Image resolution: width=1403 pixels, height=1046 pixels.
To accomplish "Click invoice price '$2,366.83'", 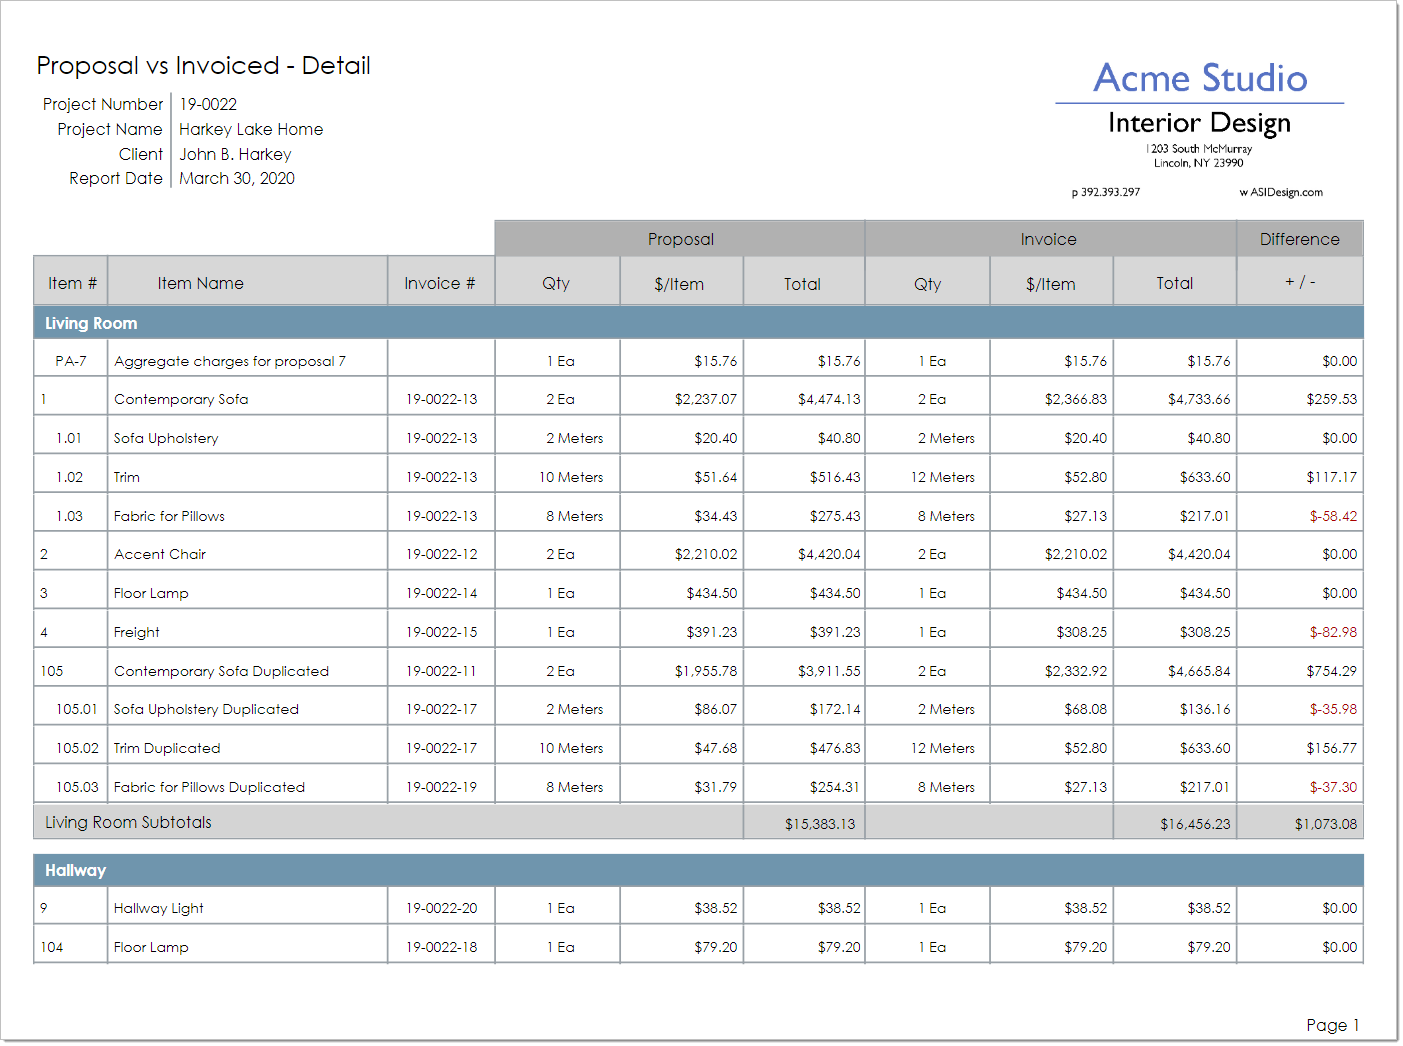I will (1076, 399).
